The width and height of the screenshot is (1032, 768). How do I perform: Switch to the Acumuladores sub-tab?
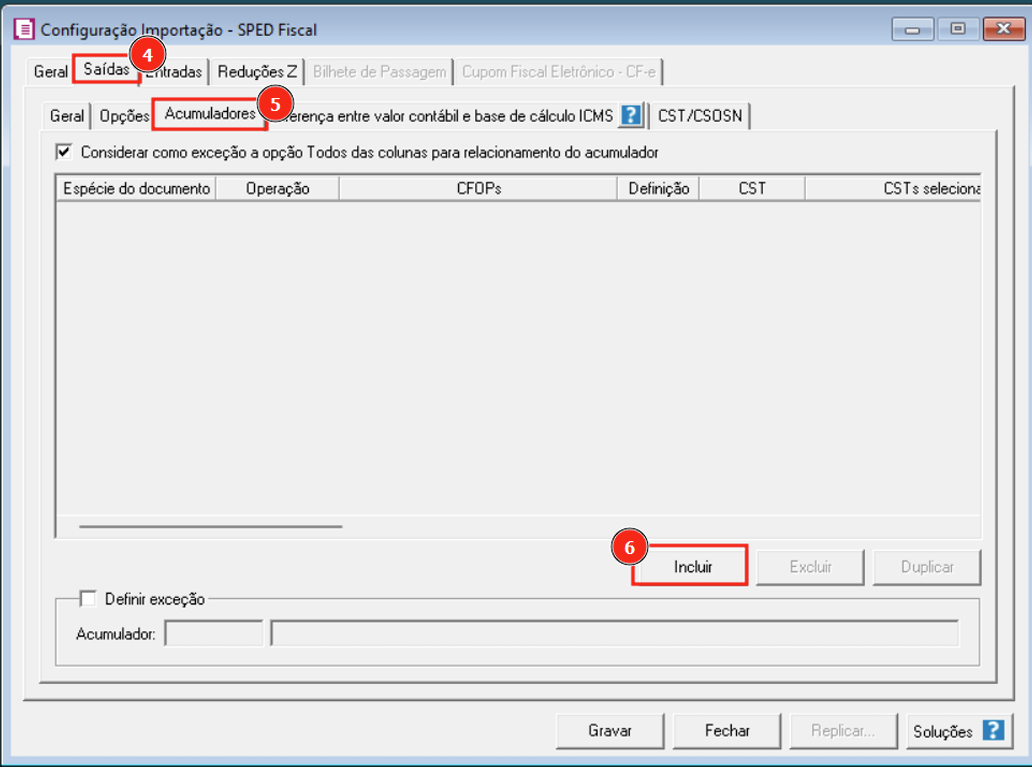click(209, 114)
